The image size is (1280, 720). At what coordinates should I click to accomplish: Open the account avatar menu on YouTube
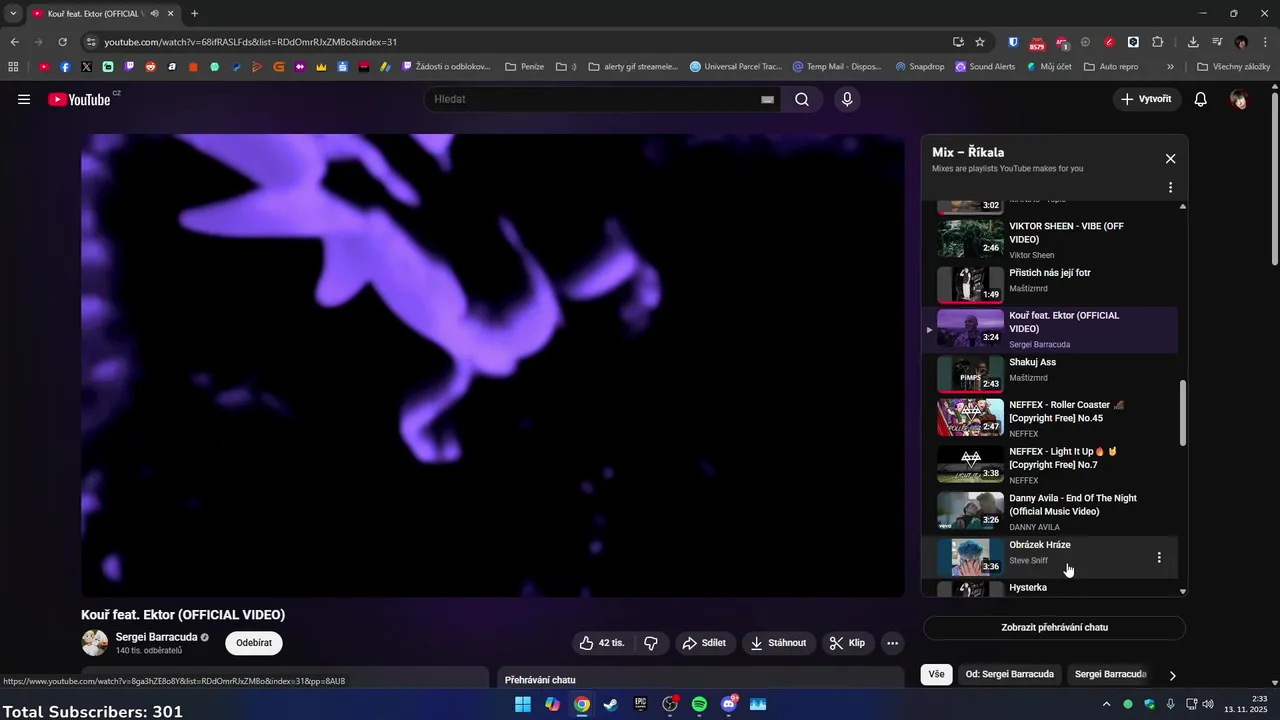(x=1239, y=99)
